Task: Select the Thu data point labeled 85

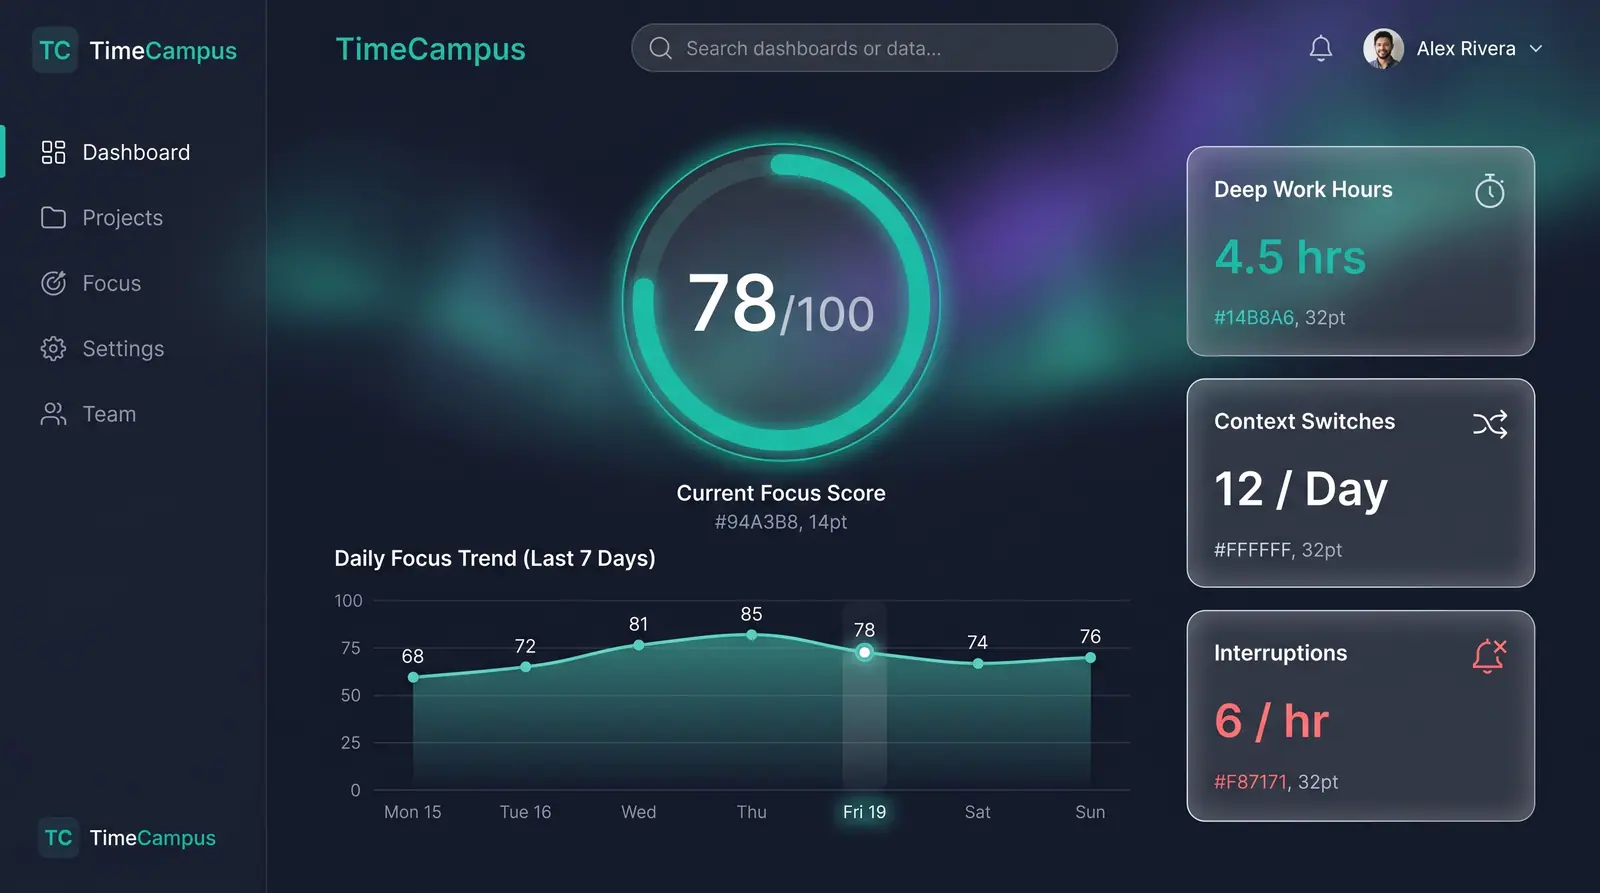Action: (x=752, y=634)
